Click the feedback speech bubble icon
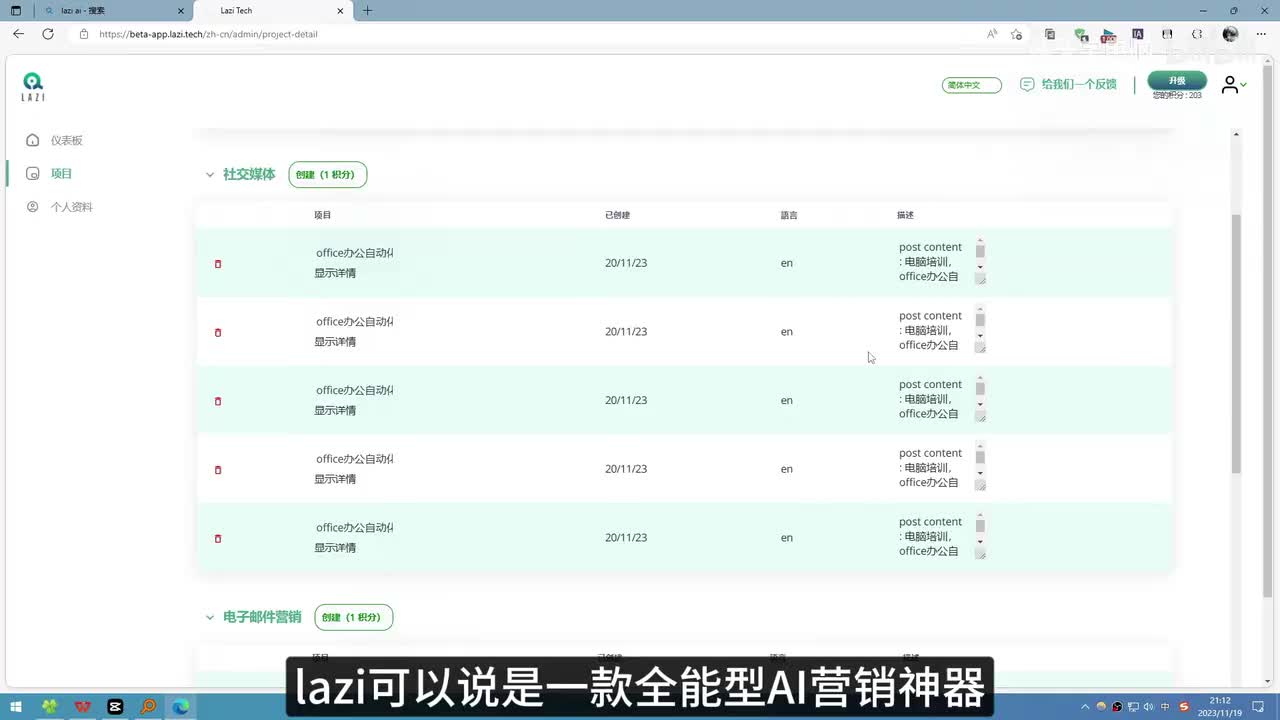This screenshot has width=1280, height=720. click(1027, 85)
